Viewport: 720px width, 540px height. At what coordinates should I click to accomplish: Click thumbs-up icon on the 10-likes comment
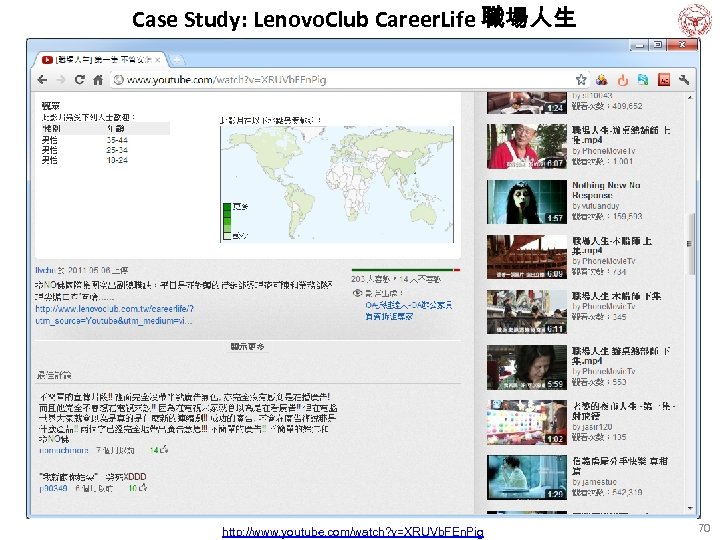pyautogui.click(x=143, y=488)
